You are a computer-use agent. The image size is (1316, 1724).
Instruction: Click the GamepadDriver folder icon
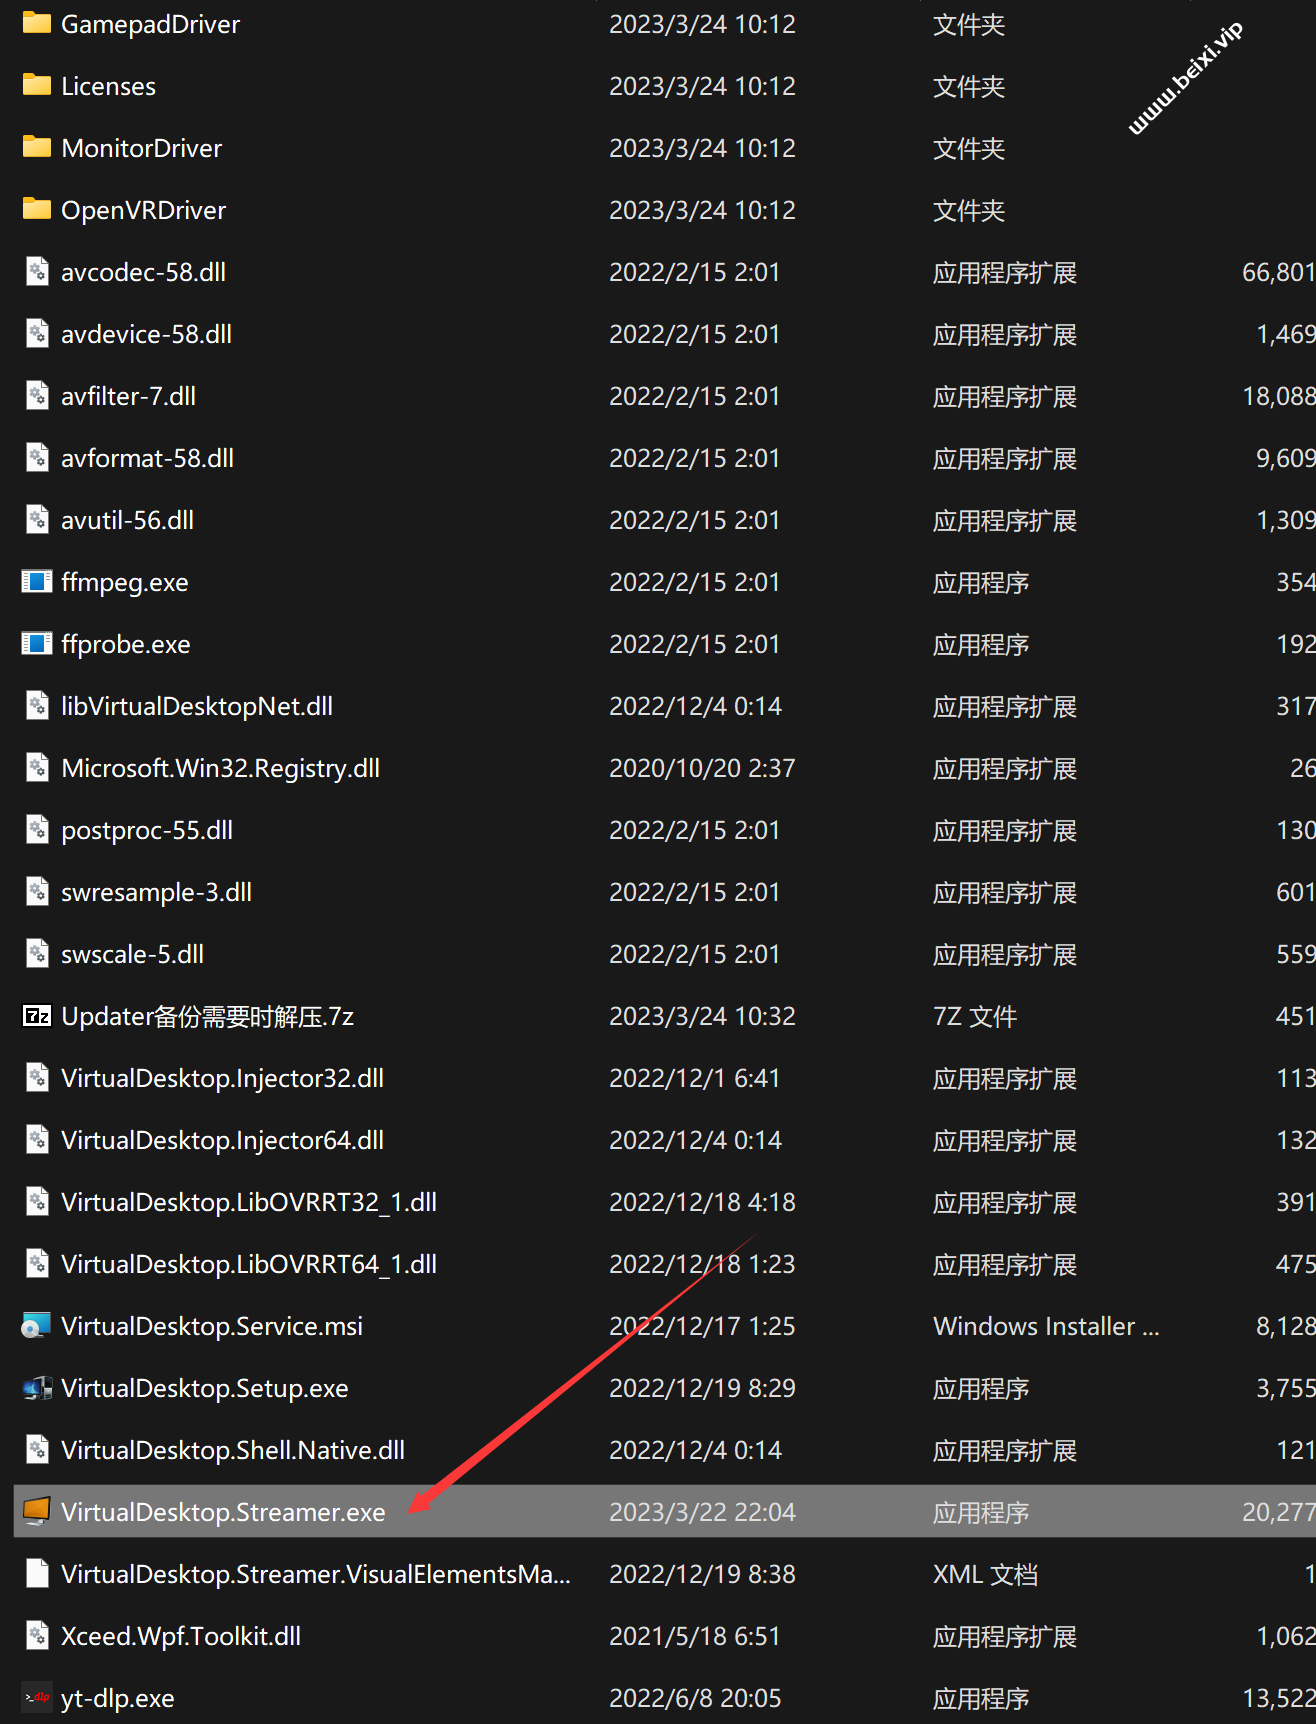37,23
